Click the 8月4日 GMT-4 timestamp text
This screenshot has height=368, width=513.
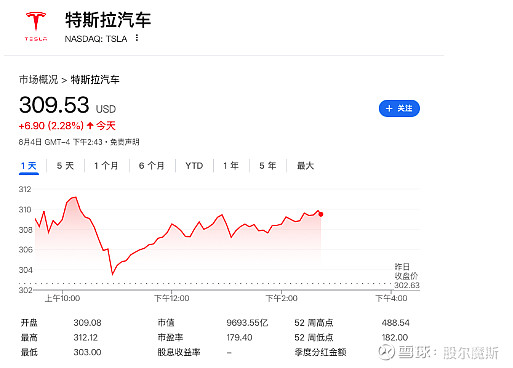60,142
